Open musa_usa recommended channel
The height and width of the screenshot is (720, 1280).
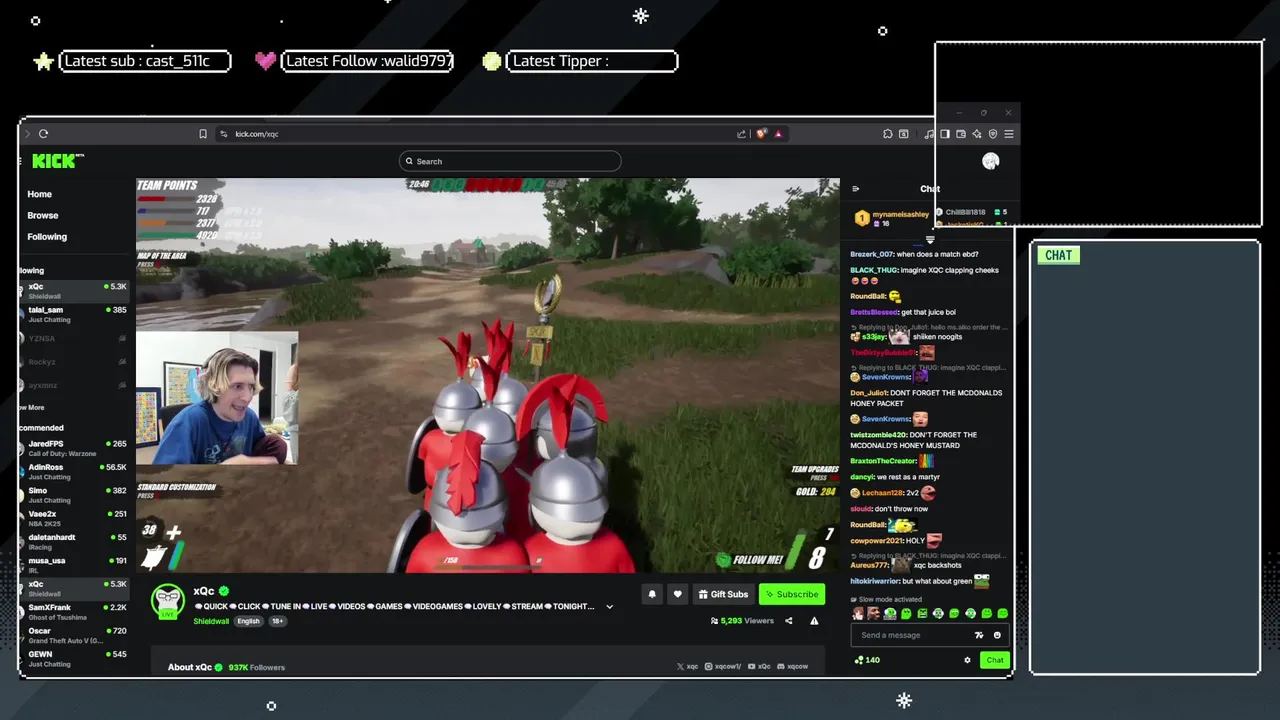75,565
